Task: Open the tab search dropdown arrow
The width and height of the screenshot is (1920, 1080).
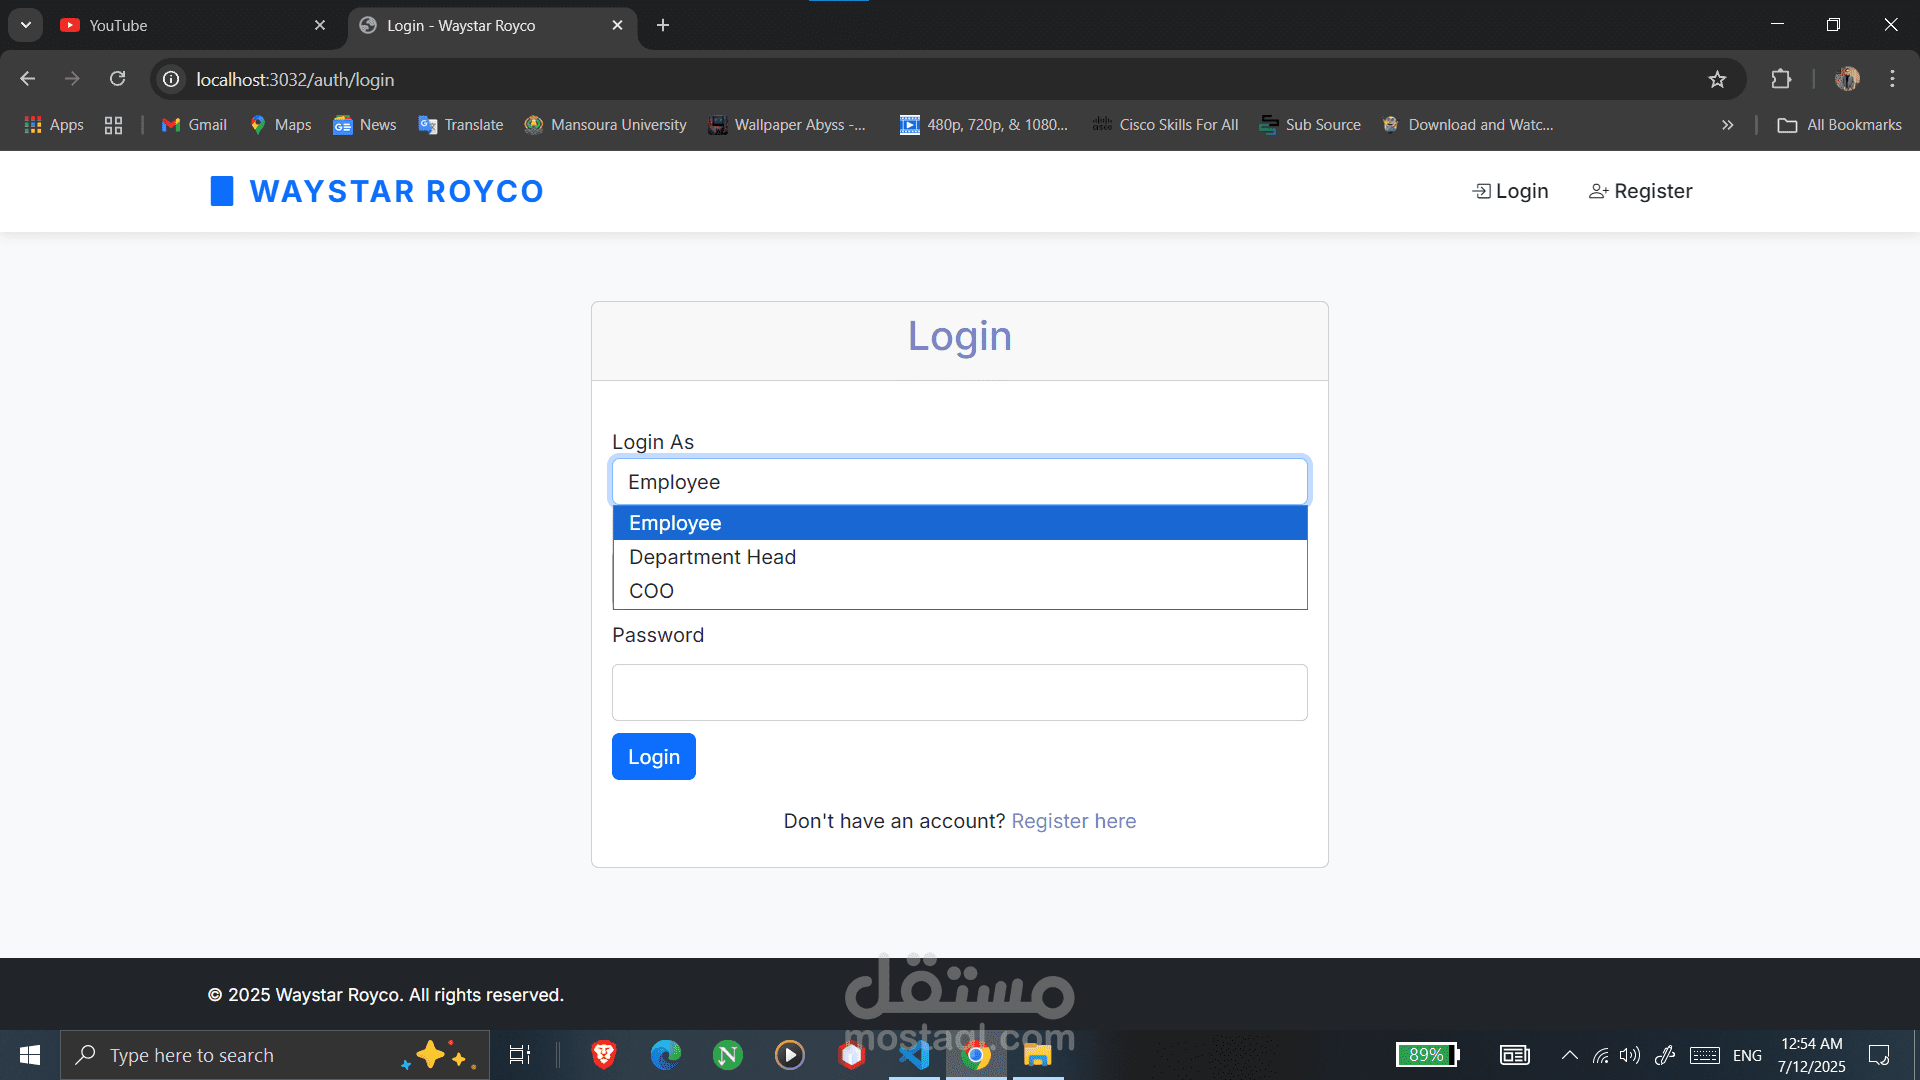Action: [26, 25]
